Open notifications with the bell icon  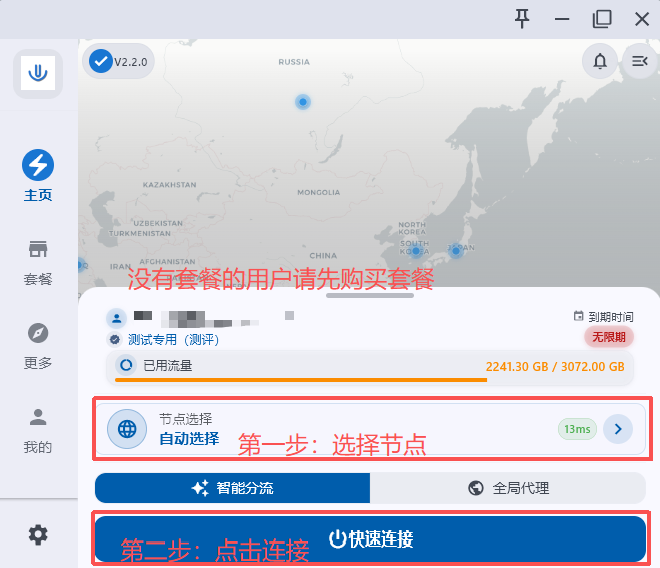600,61
